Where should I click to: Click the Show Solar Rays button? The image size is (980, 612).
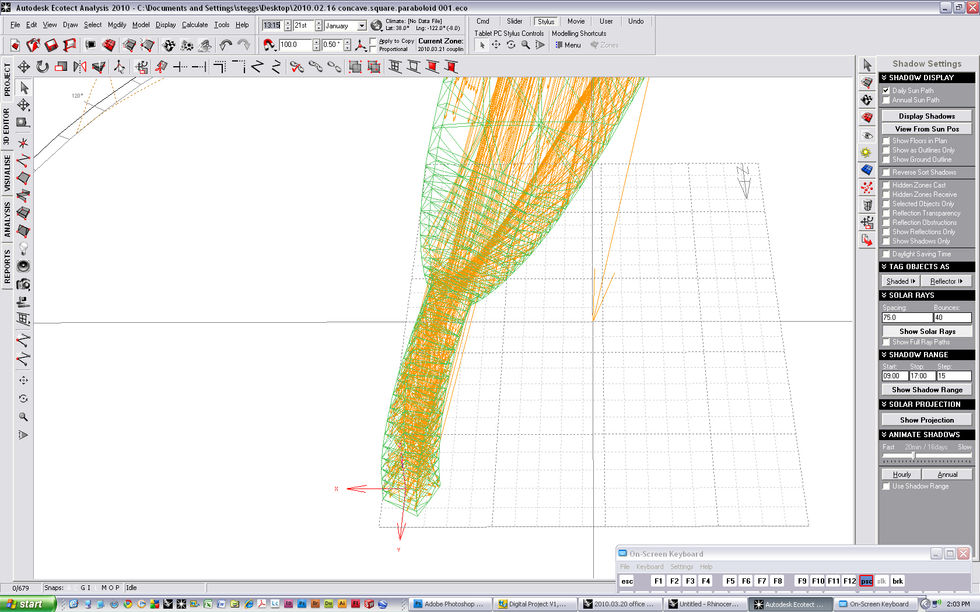click(927, 331)
